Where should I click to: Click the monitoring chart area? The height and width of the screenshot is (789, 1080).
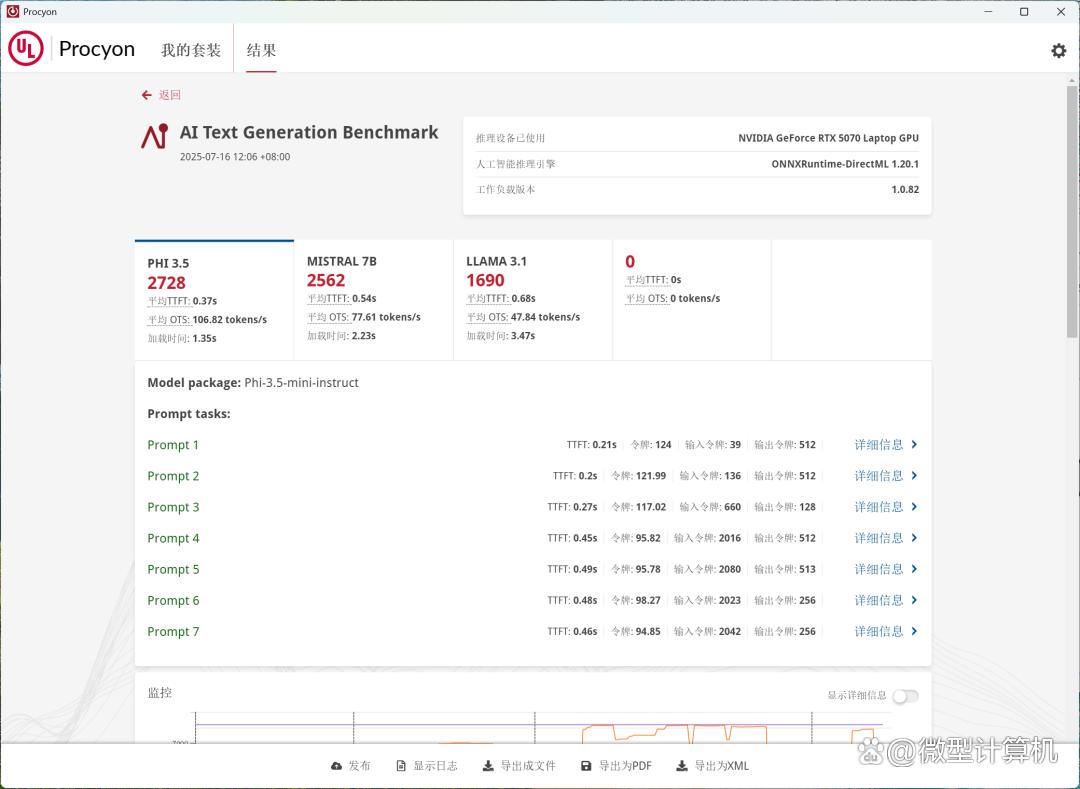(537, 727)
